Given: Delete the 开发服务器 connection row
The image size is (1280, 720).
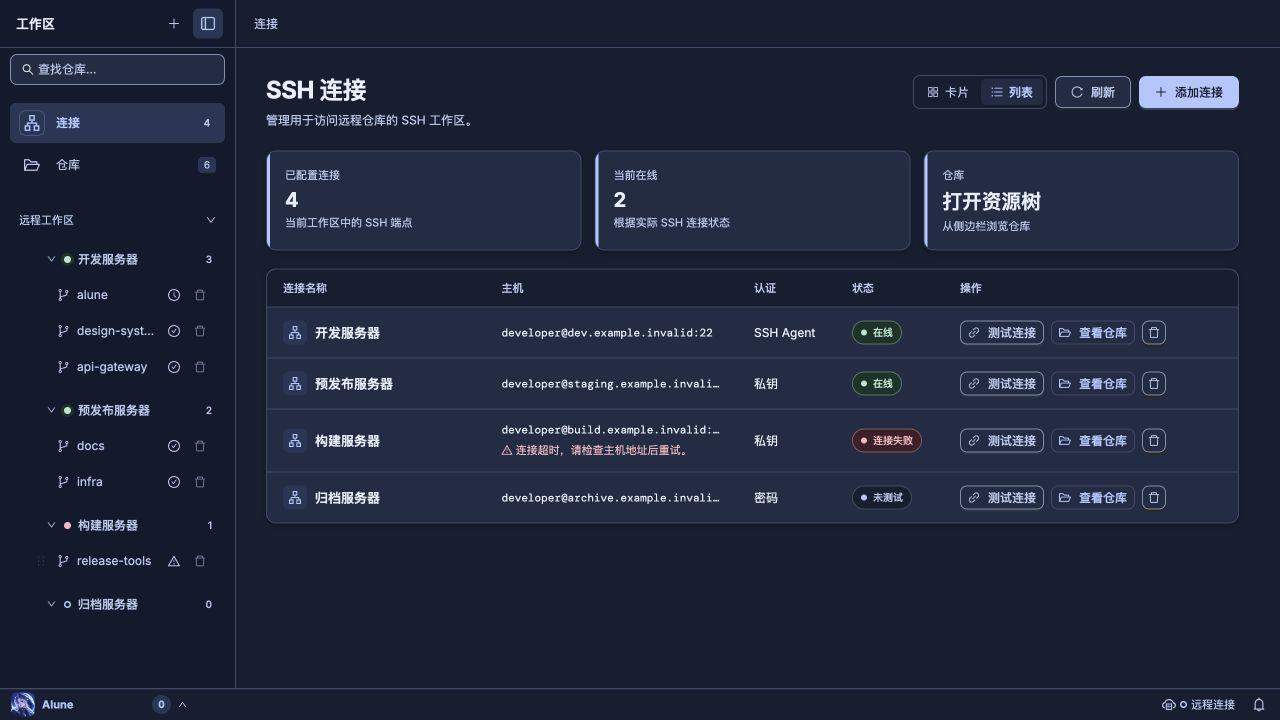Looking at the screenshot, I should coord(1154,333).
